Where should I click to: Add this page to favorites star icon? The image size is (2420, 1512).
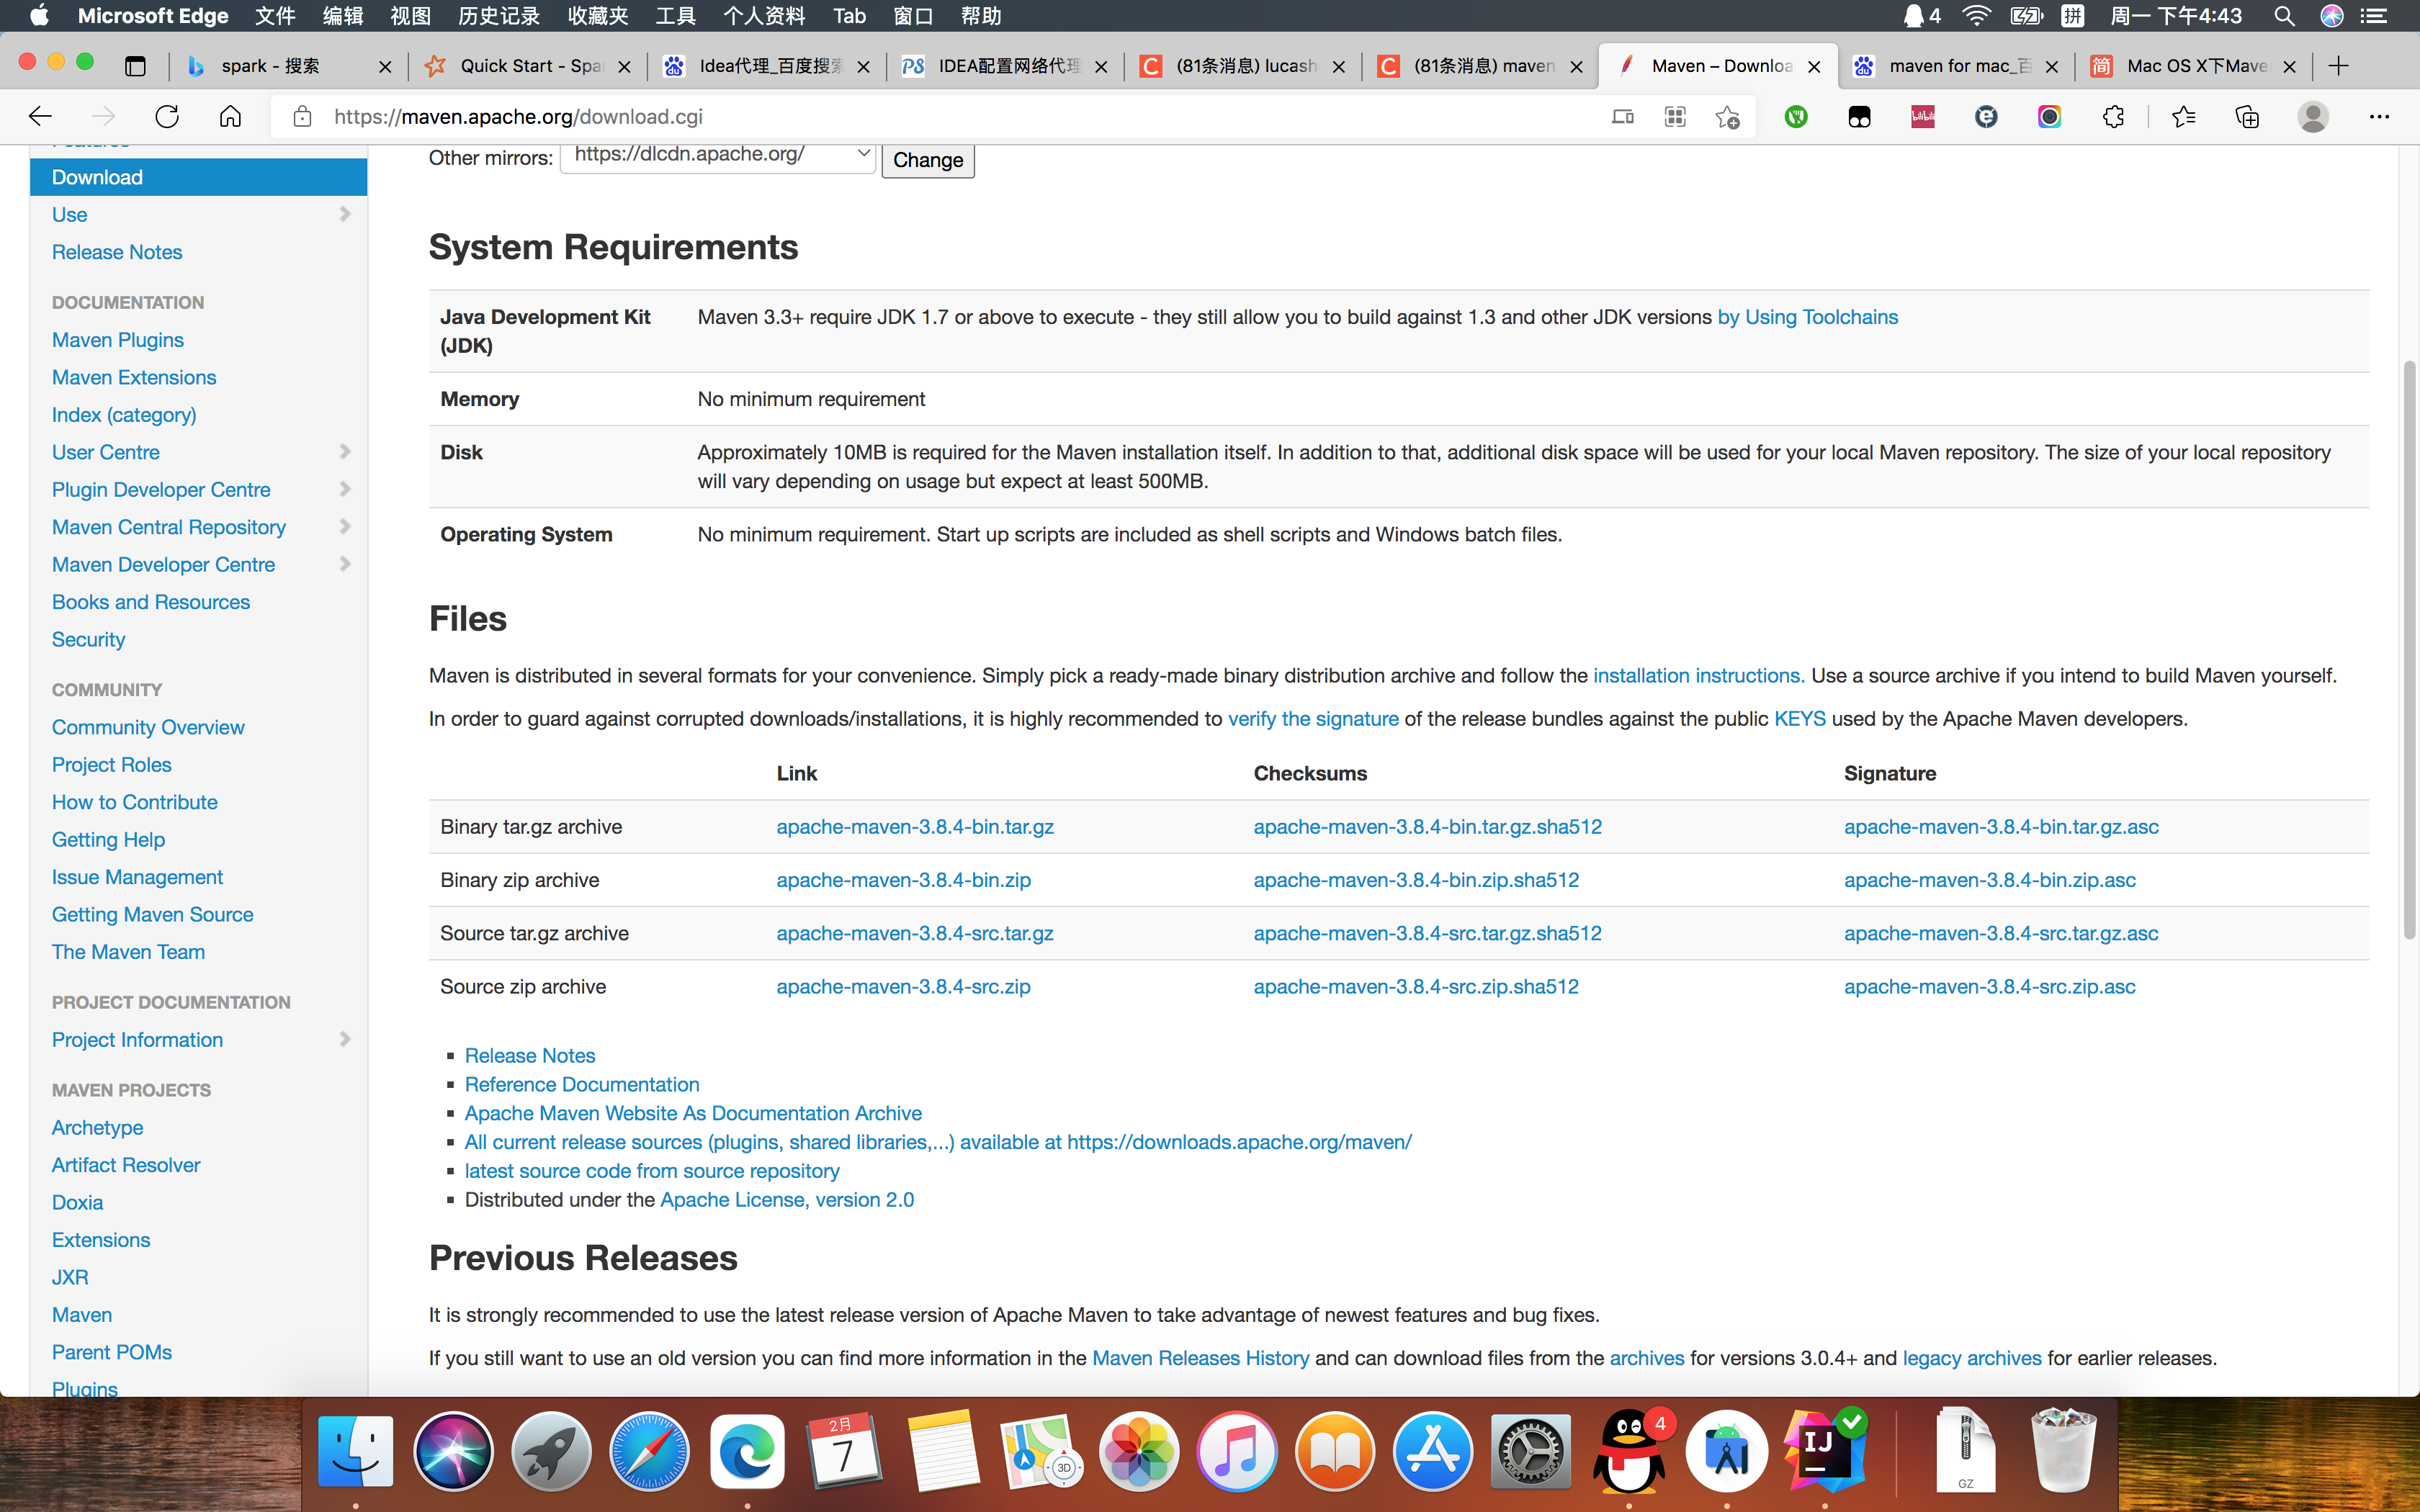point(1727,117)
